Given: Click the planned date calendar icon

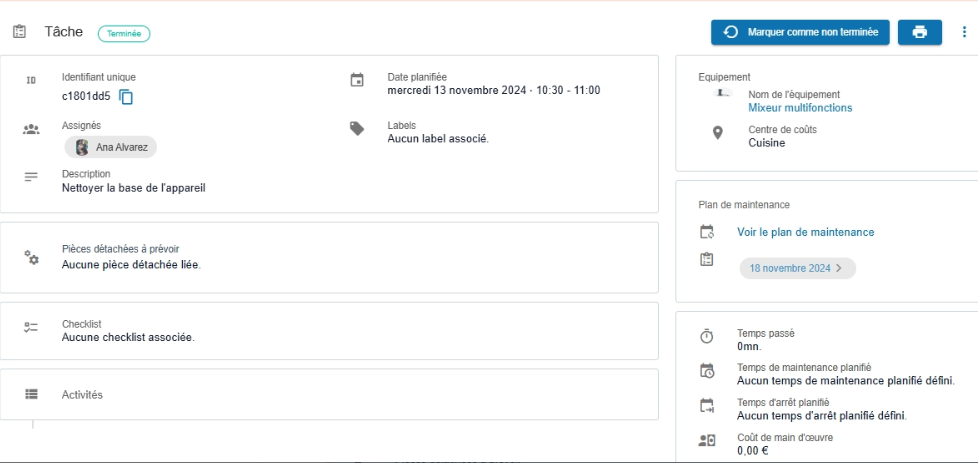Looking at the screenshot, I should 357,81.
